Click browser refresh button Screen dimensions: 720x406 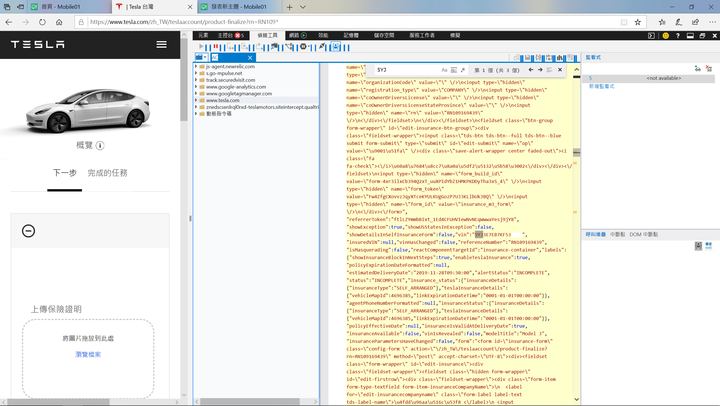click(x=42, y=22)
